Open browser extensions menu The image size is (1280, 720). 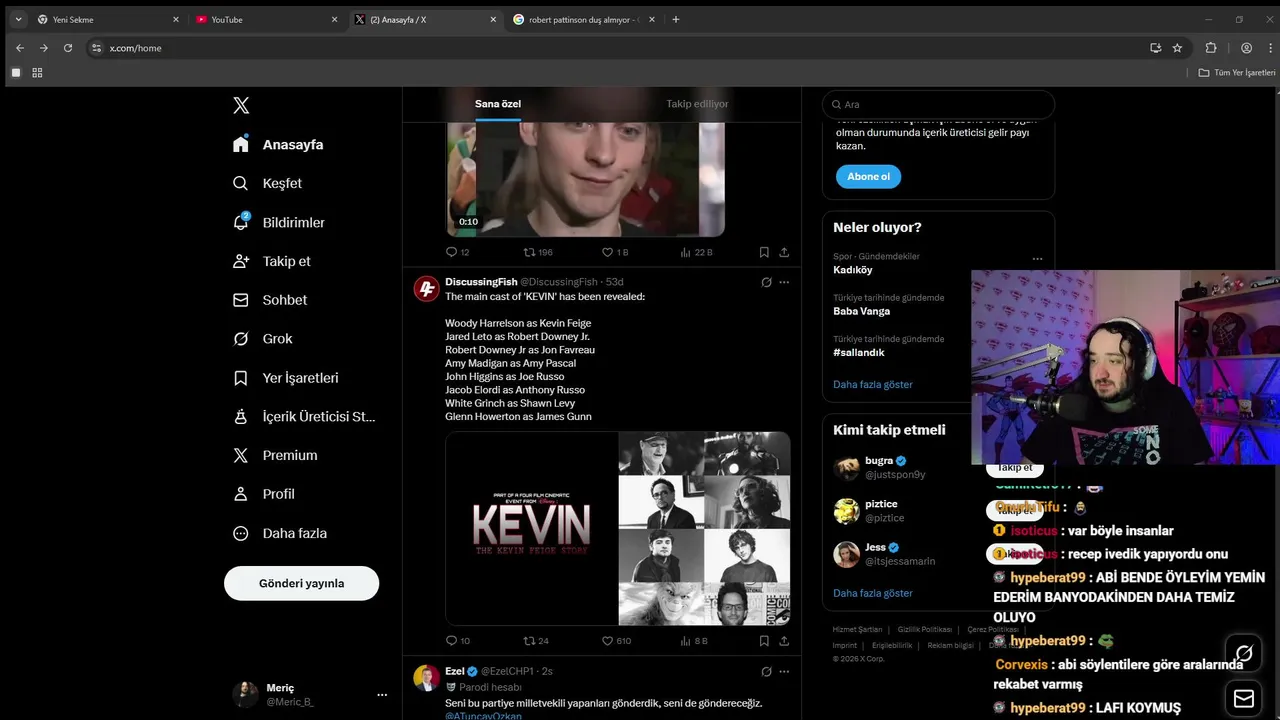pos(1211,48)
